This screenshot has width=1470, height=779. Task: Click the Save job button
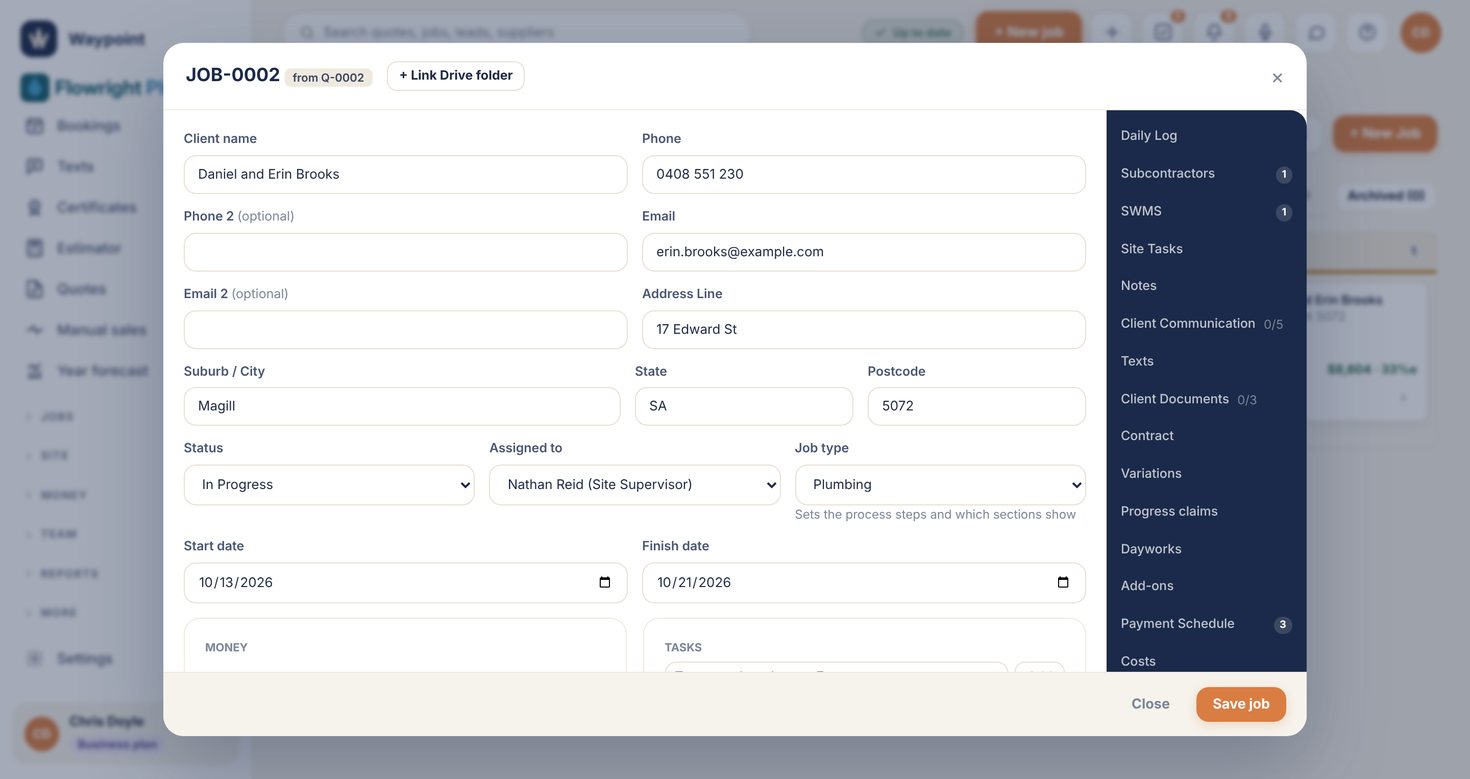1241,704
